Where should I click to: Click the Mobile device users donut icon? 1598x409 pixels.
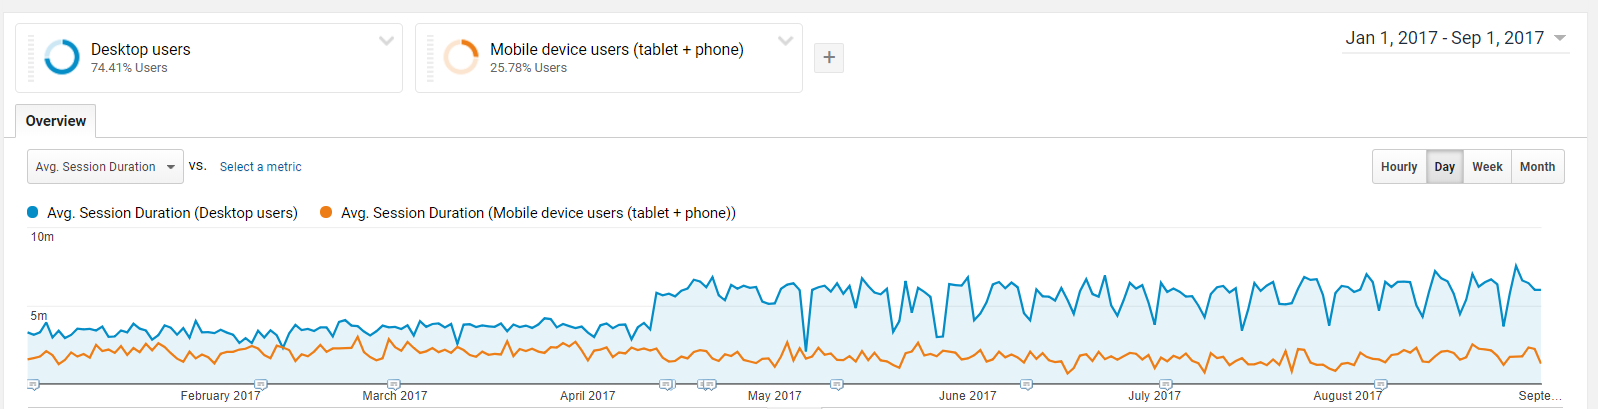461,57
